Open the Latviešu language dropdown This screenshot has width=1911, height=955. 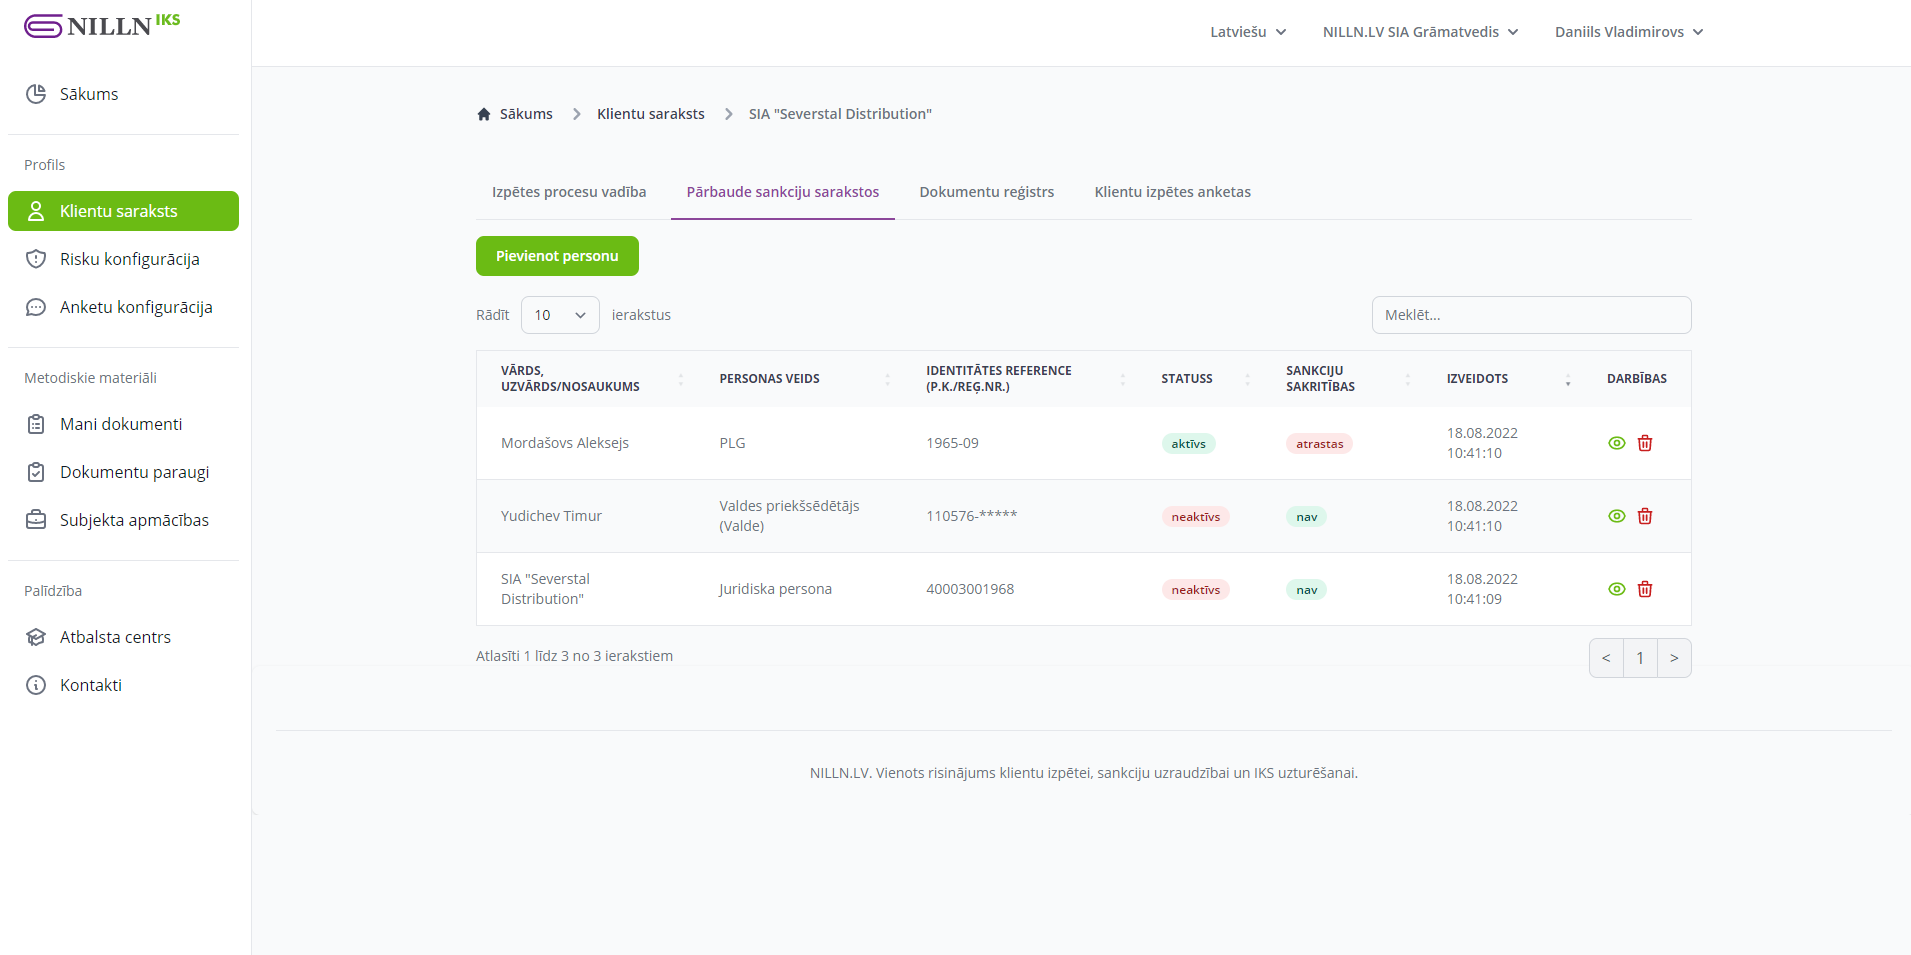[x=1248, y=32]
